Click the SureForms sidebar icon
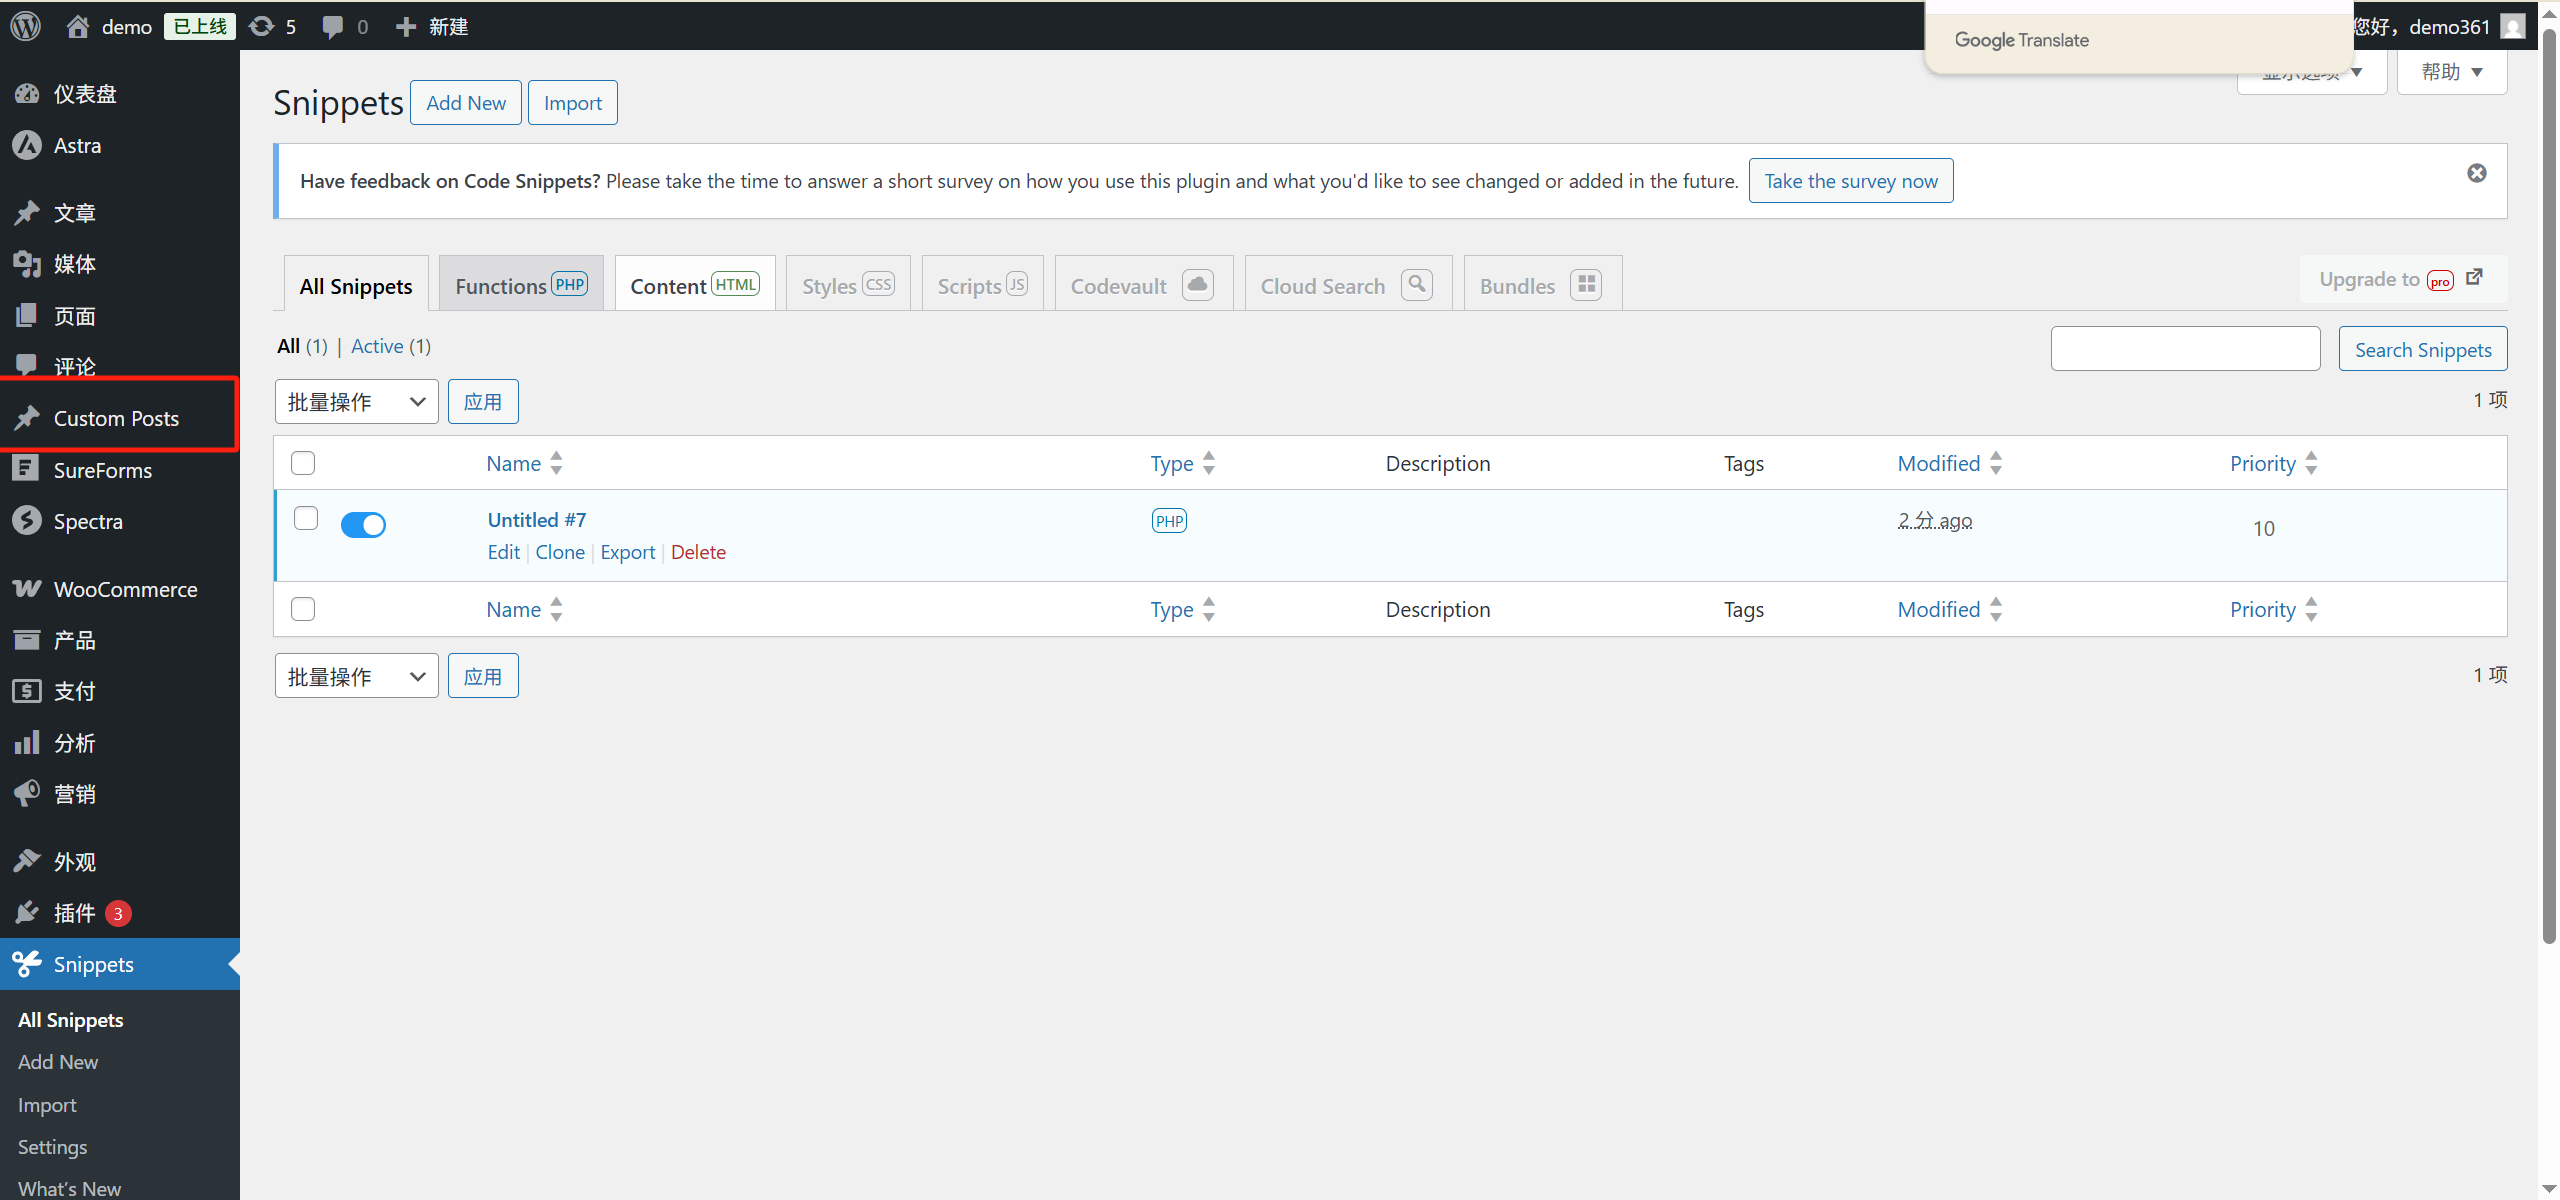The width and height of the screenshot is (2560, 1200). coord(27,470)
